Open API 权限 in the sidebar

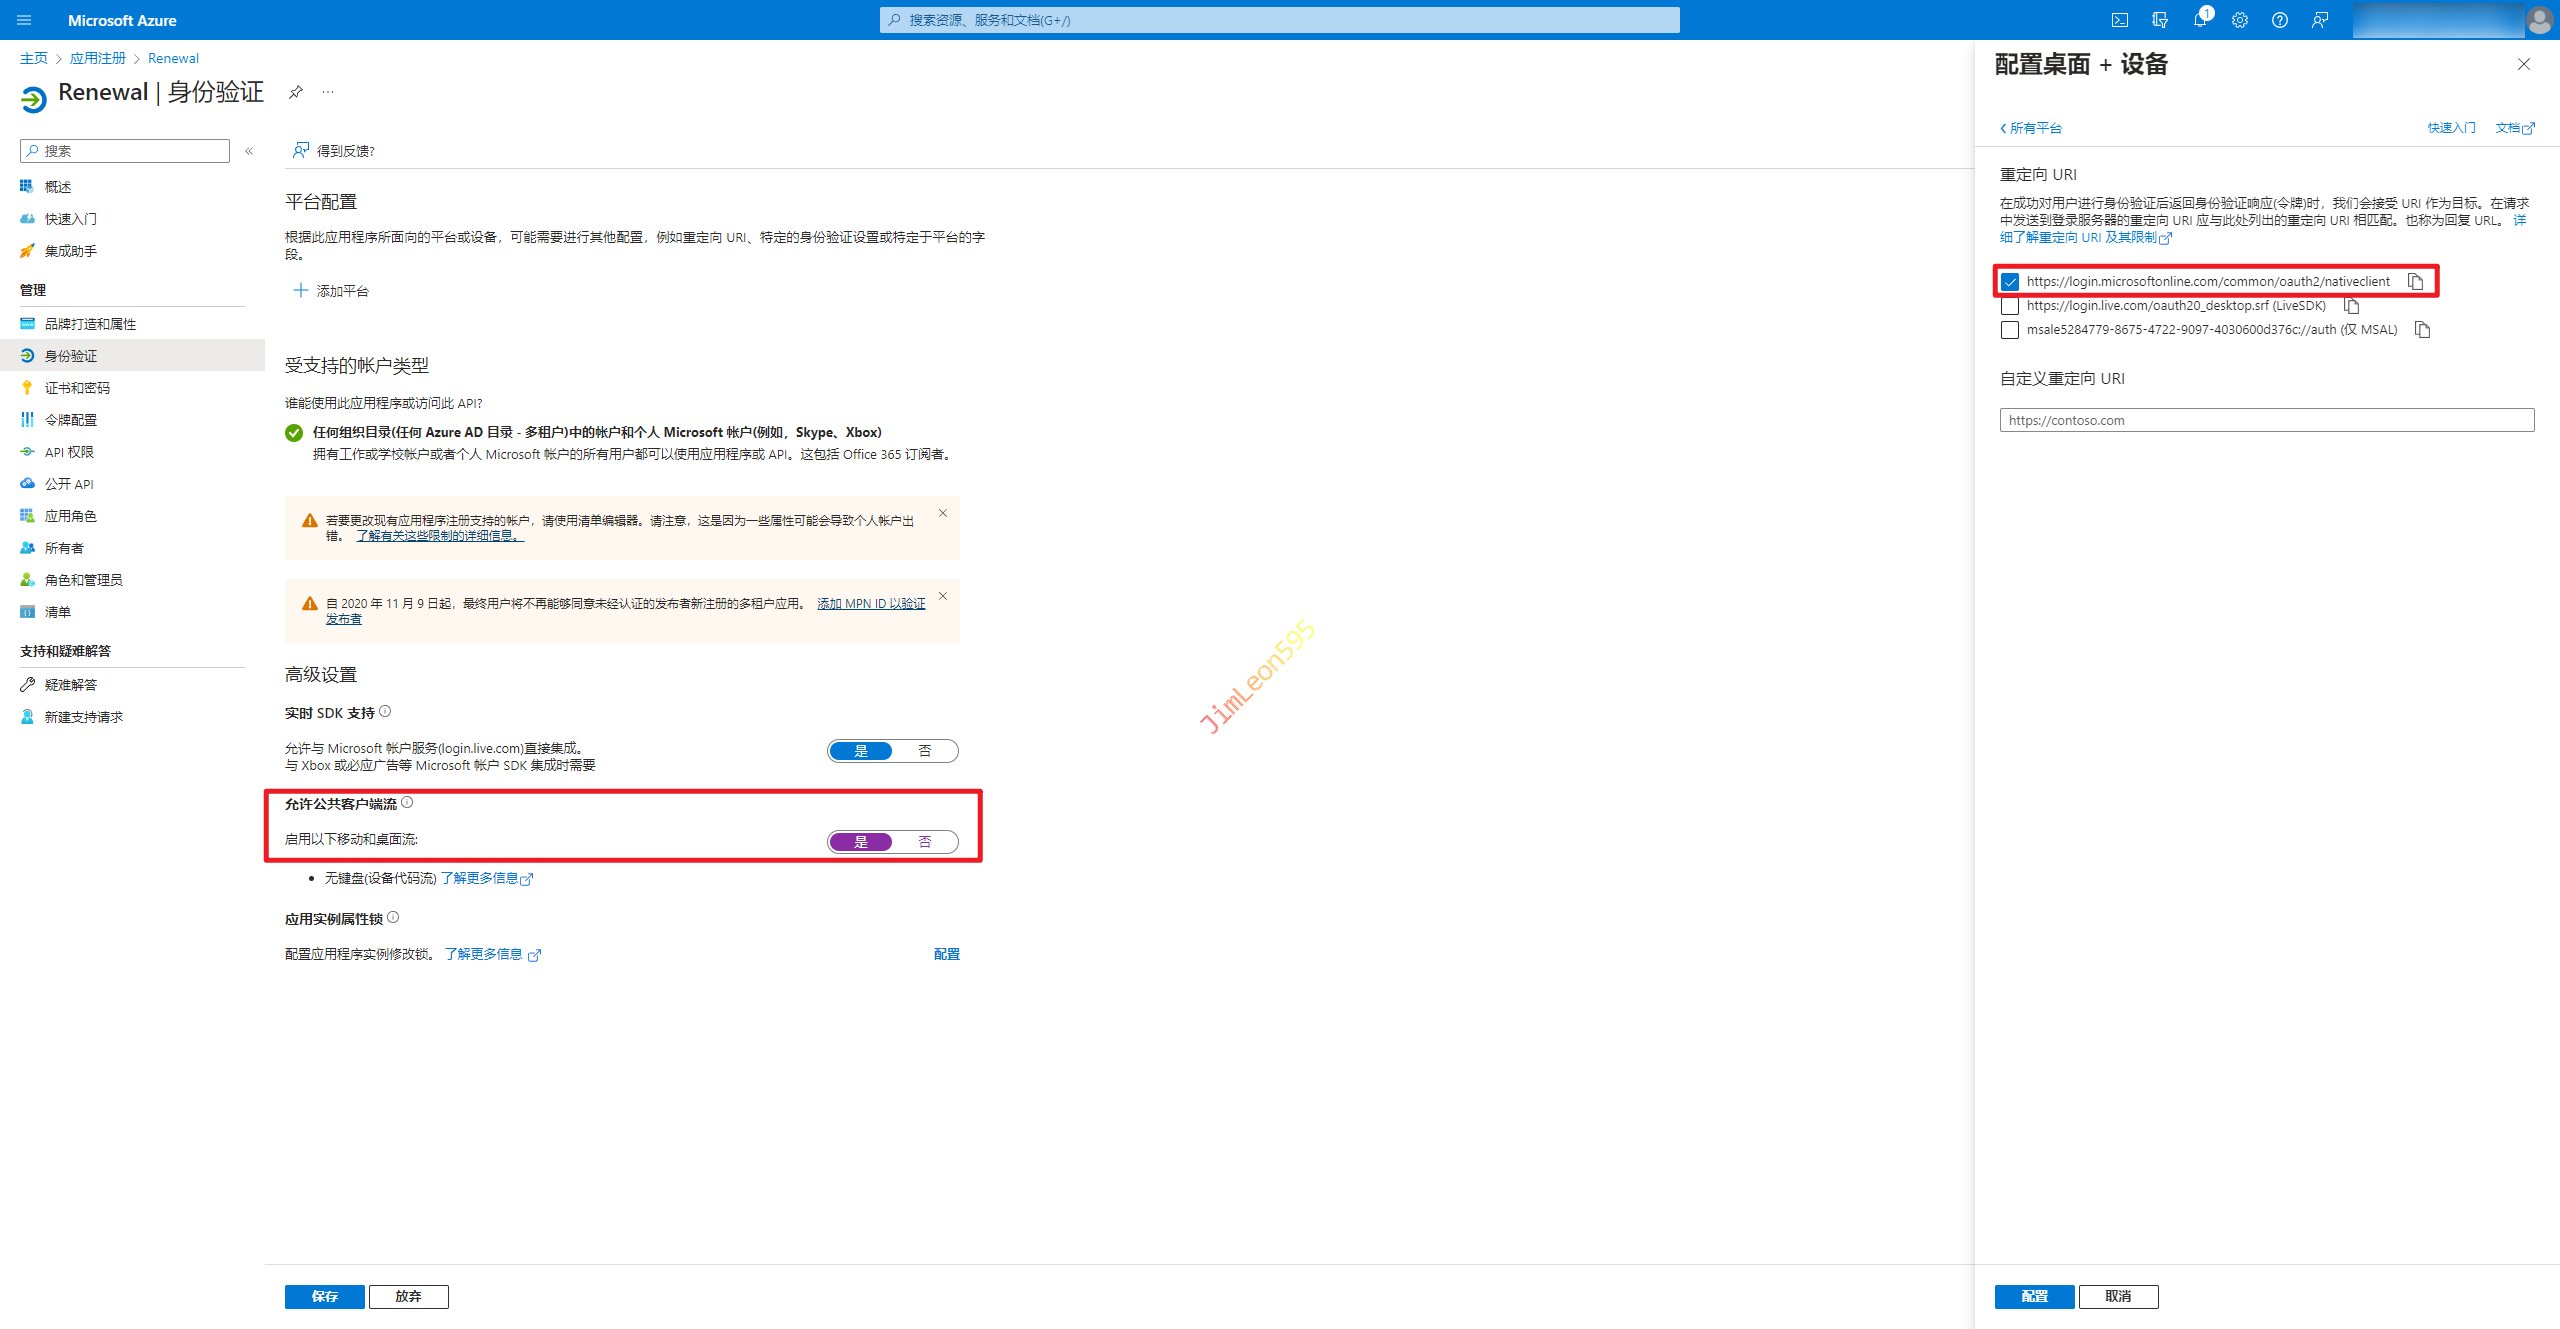[x=69, y=452]
